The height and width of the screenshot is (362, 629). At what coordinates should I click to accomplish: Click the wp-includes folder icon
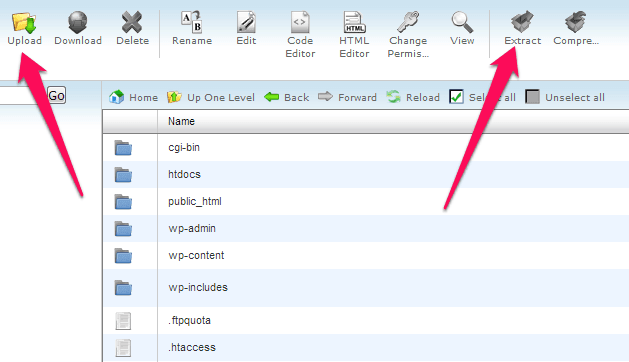point(123,288)
